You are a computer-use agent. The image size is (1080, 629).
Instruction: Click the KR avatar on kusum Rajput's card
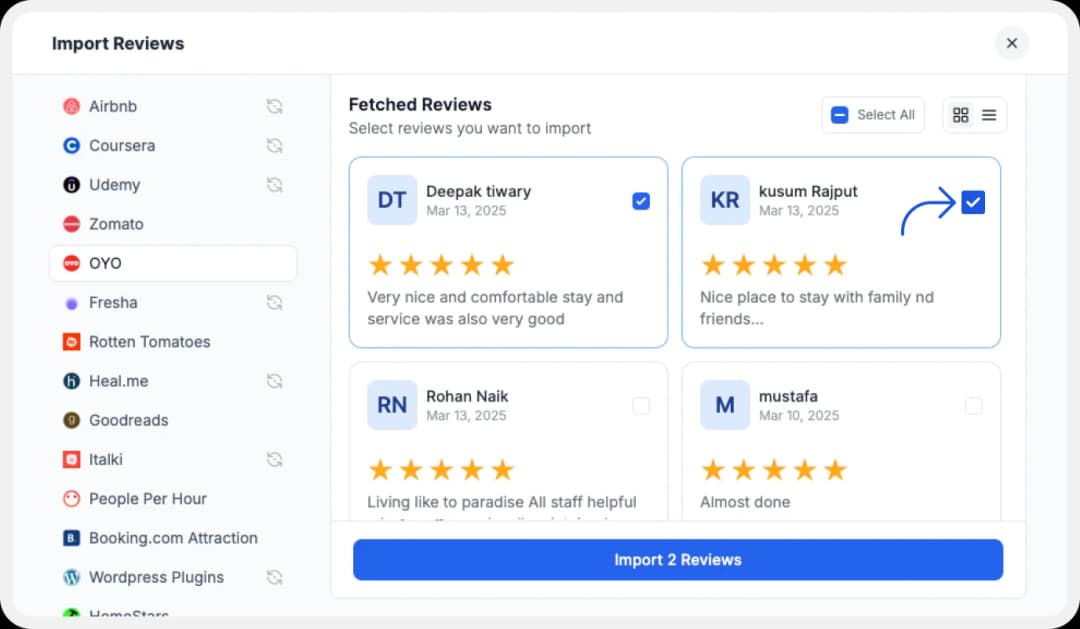[724, 200]
